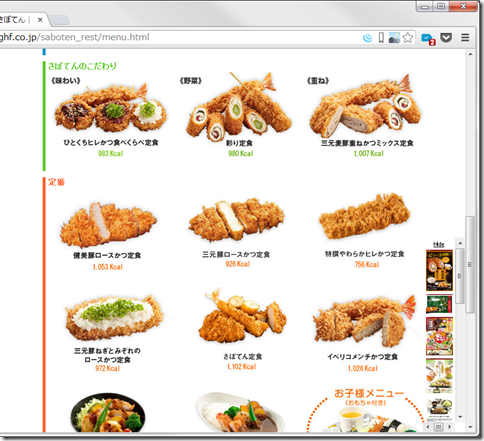This screenshot has height=441, width=484.
Task: Click the main page vertical scroll thumb
Action: (x=470, y=265)
